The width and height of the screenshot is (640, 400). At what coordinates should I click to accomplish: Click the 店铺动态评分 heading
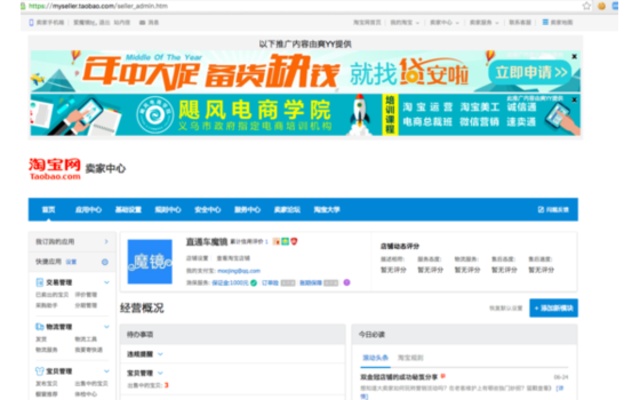point(400,246)
